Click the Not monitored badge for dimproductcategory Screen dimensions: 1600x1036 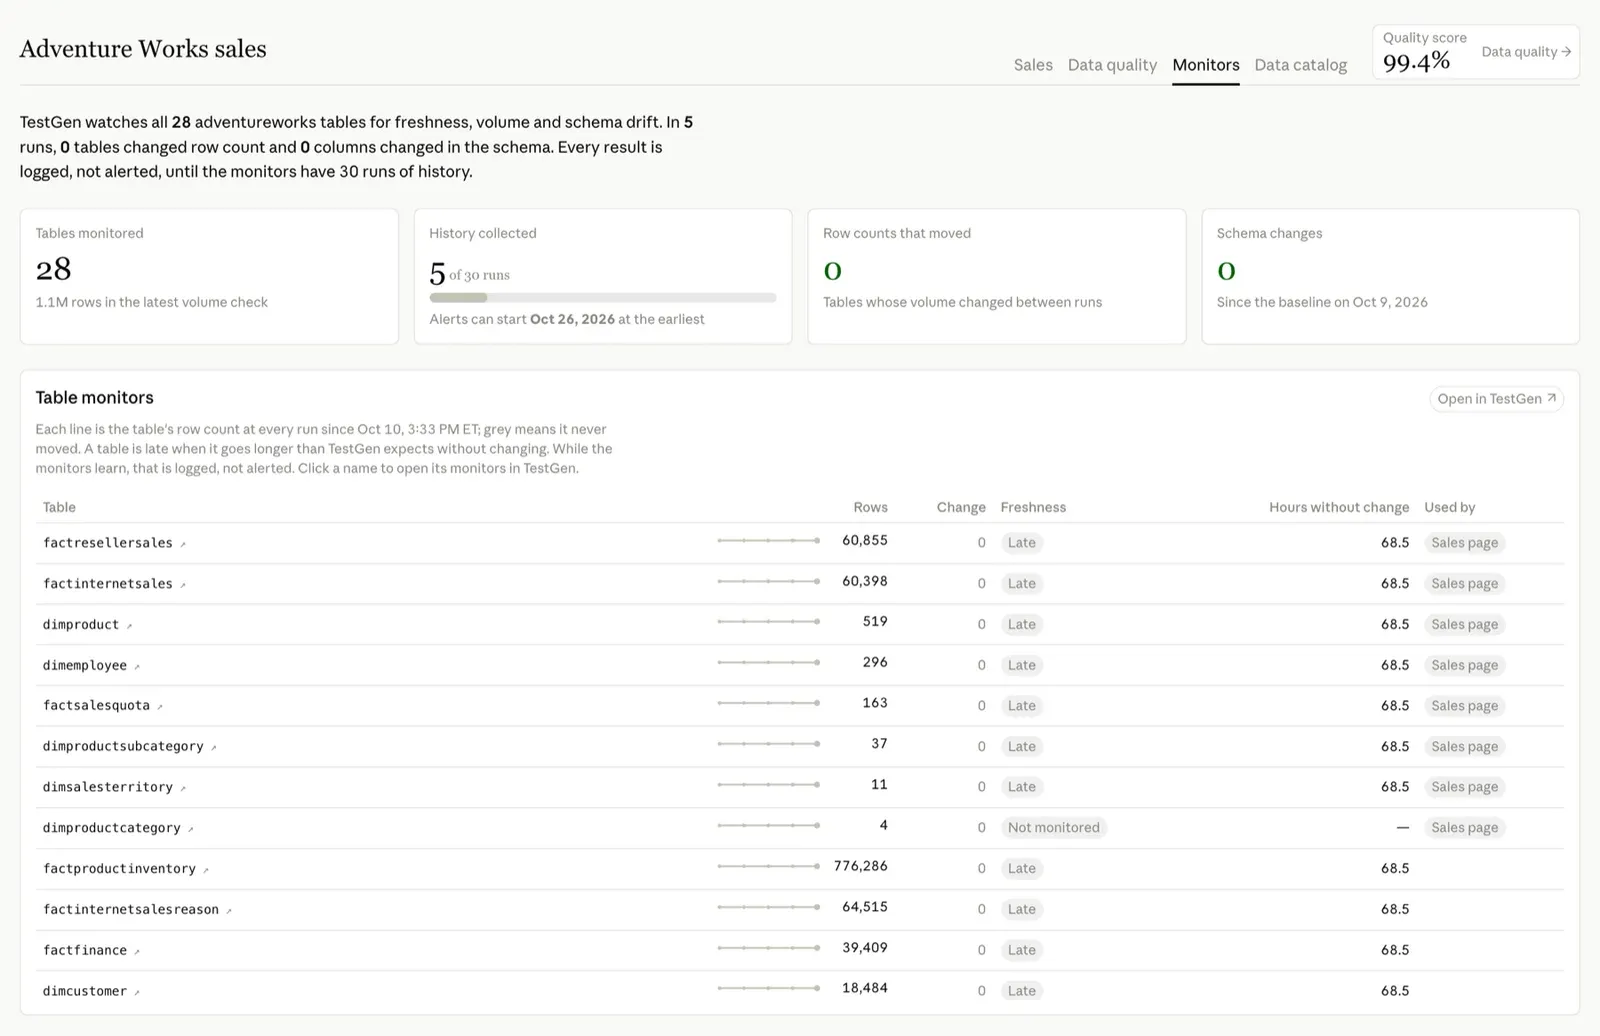1054,828
